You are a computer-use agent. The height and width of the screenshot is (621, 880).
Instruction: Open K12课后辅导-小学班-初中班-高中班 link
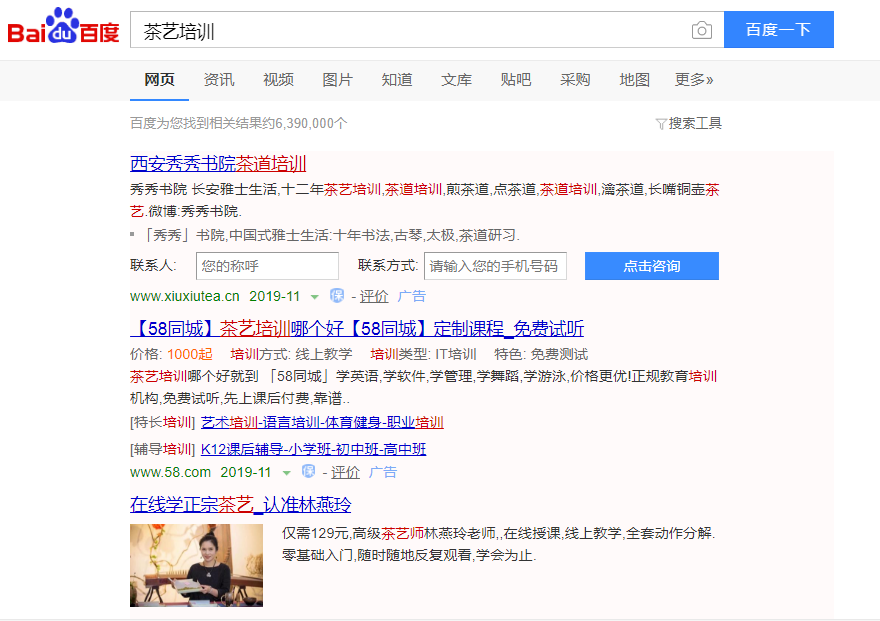313,449
